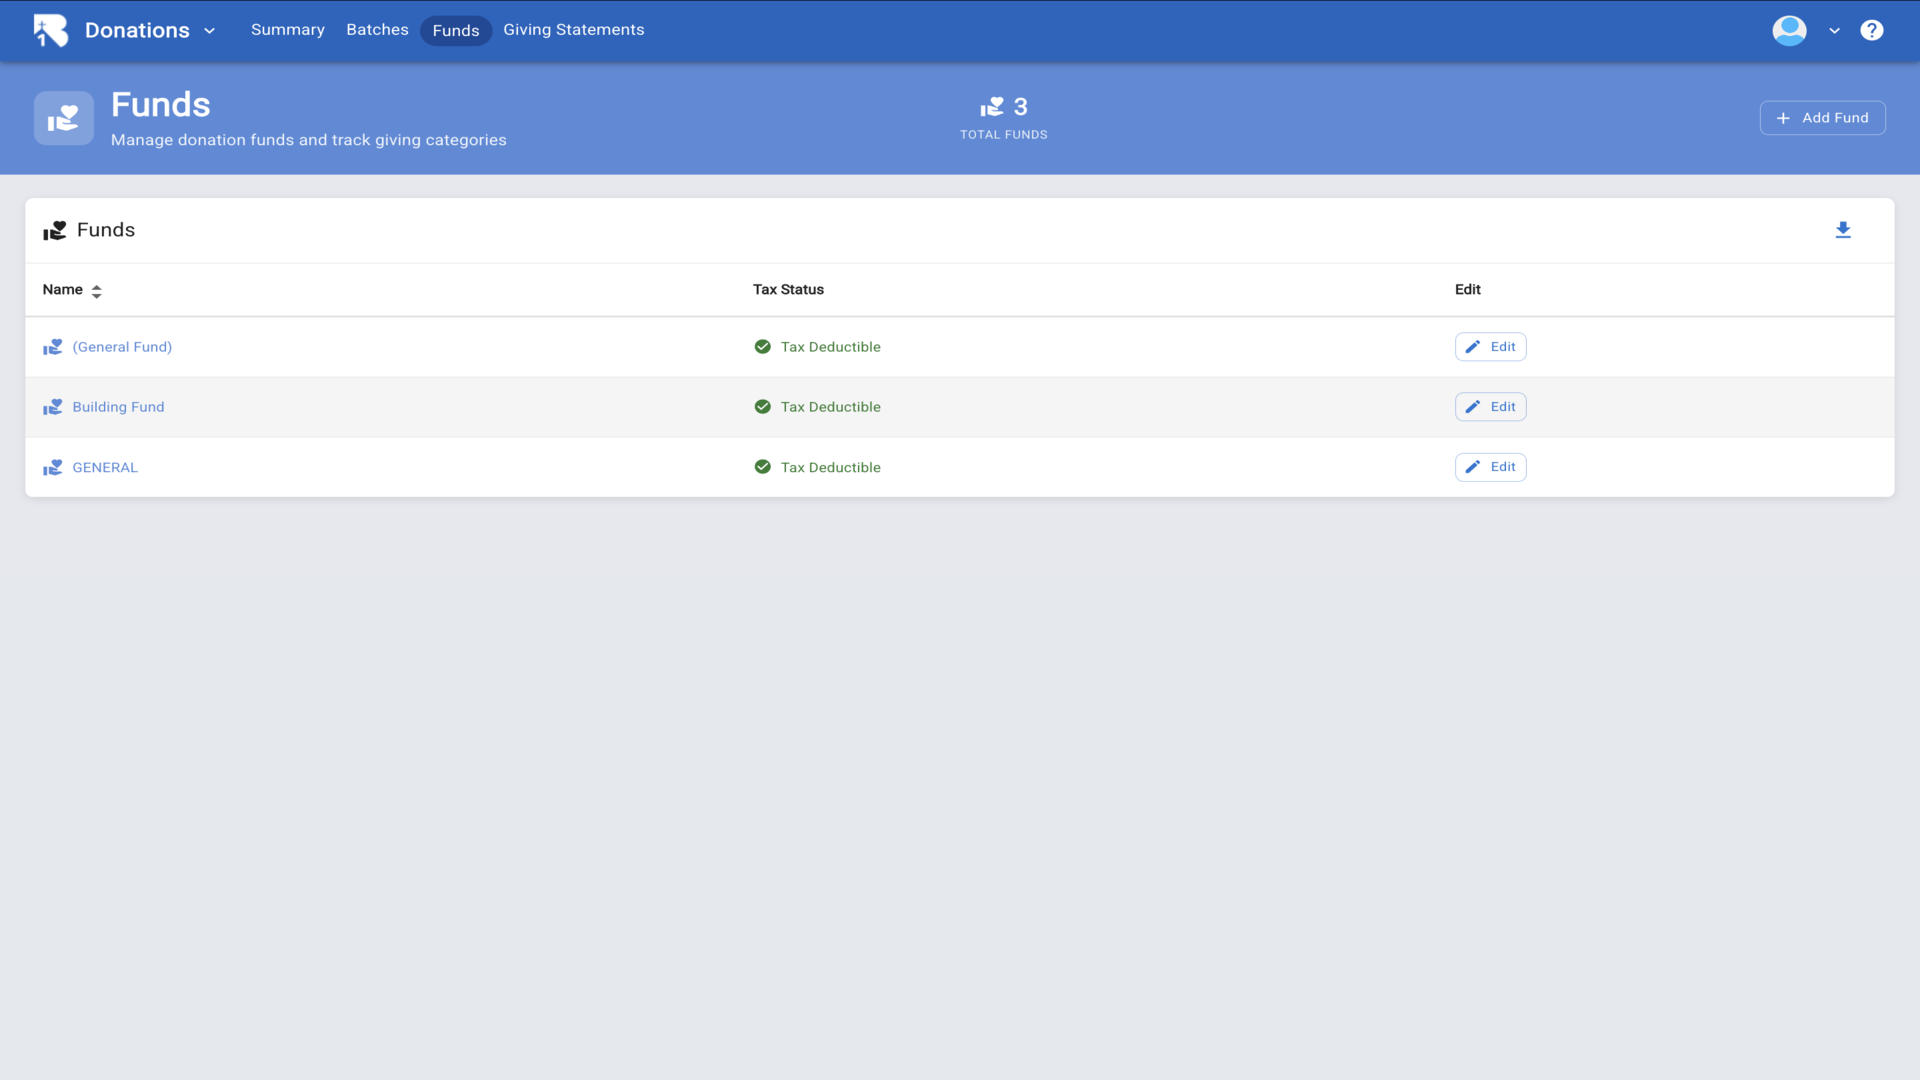This screenshot has height=1080, width=1920.
Task: Click pencil icon in Building Fund row
Action: point(1472,407)
